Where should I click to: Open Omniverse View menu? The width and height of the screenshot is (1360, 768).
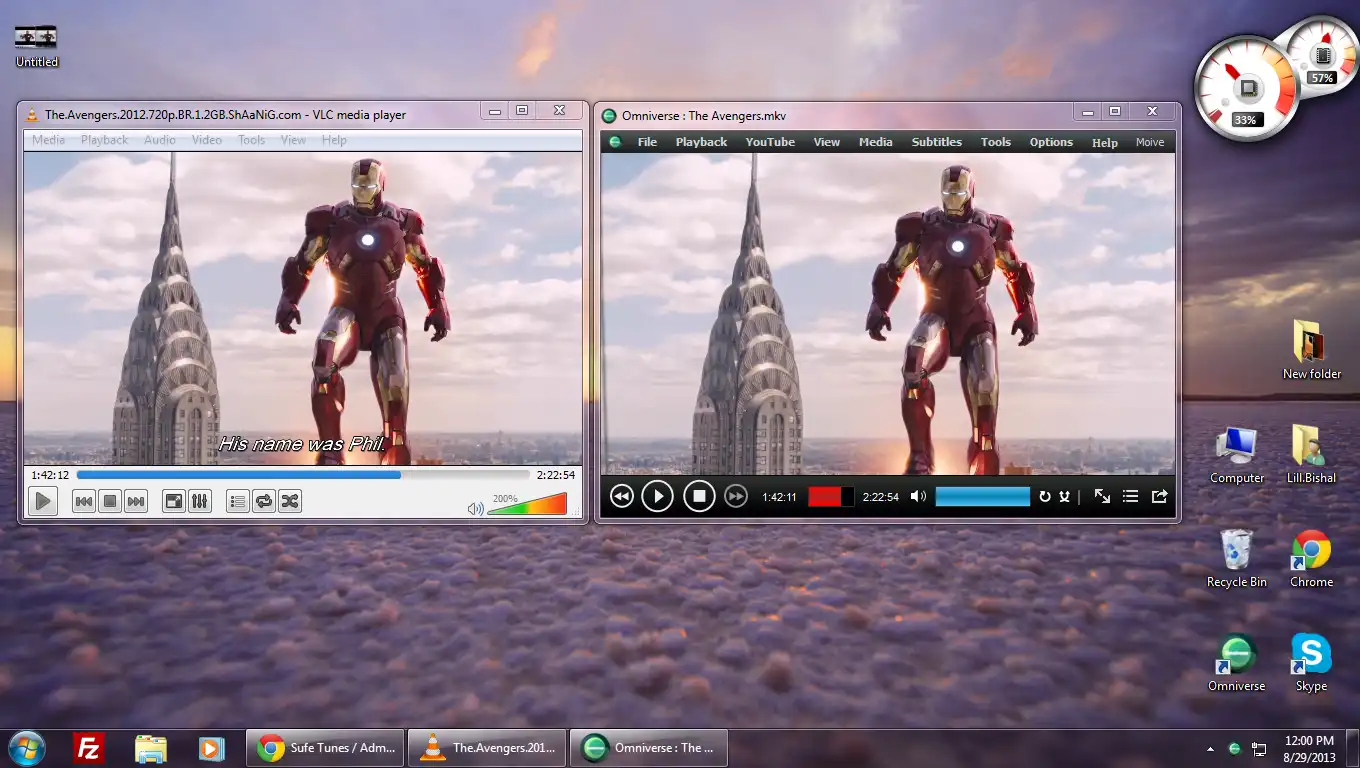pyautogui.click(x=827, y=142)
